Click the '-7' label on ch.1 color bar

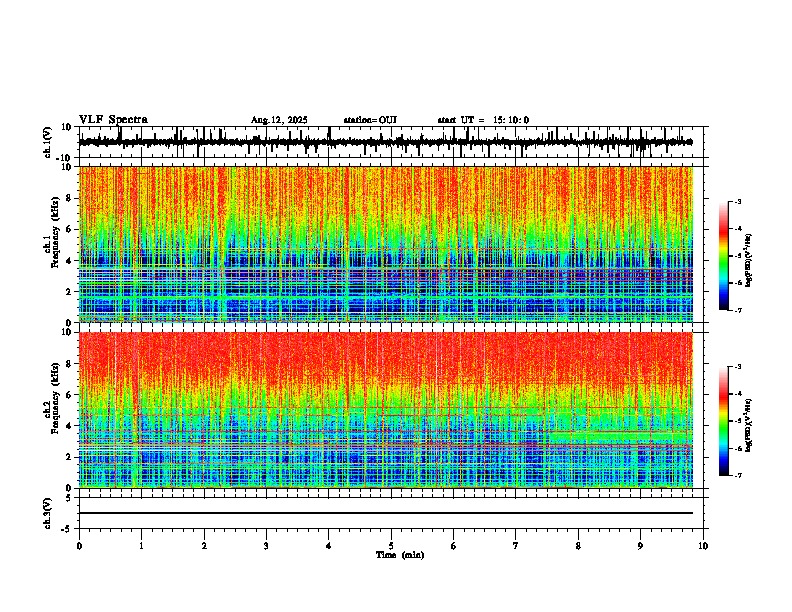(x=737, y=310)
